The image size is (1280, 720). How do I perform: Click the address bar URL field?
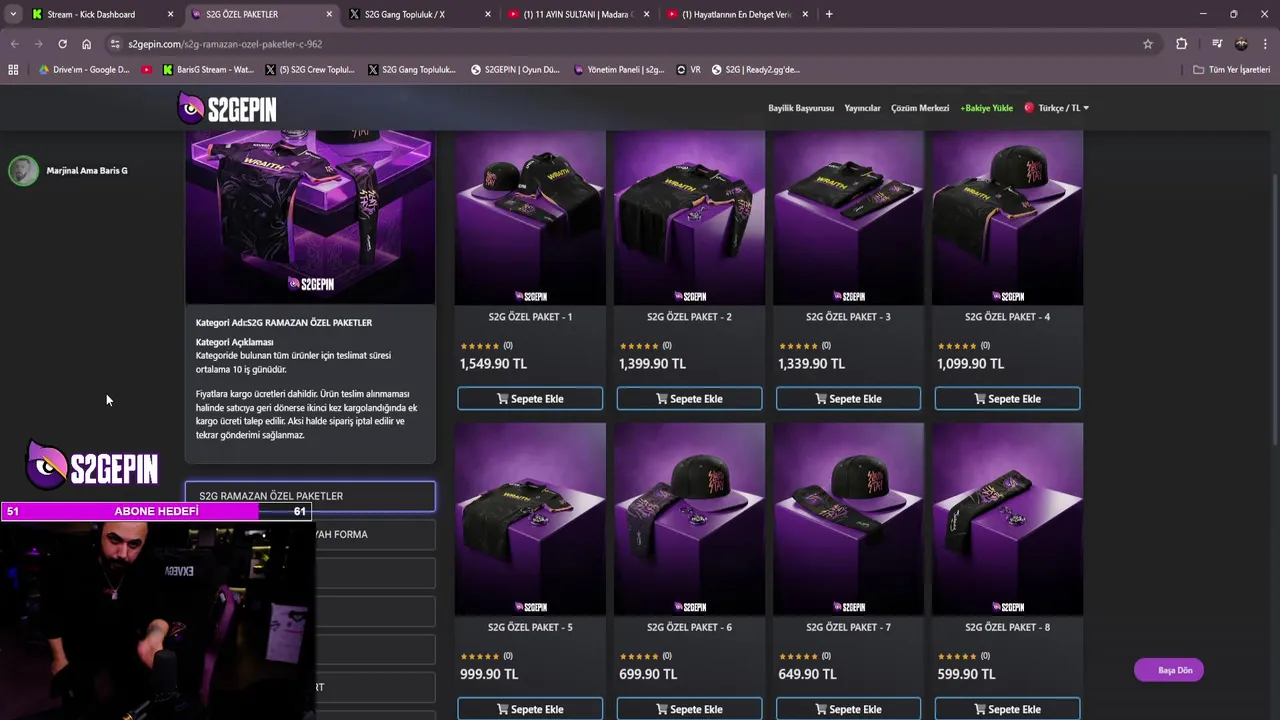[630, 44]
